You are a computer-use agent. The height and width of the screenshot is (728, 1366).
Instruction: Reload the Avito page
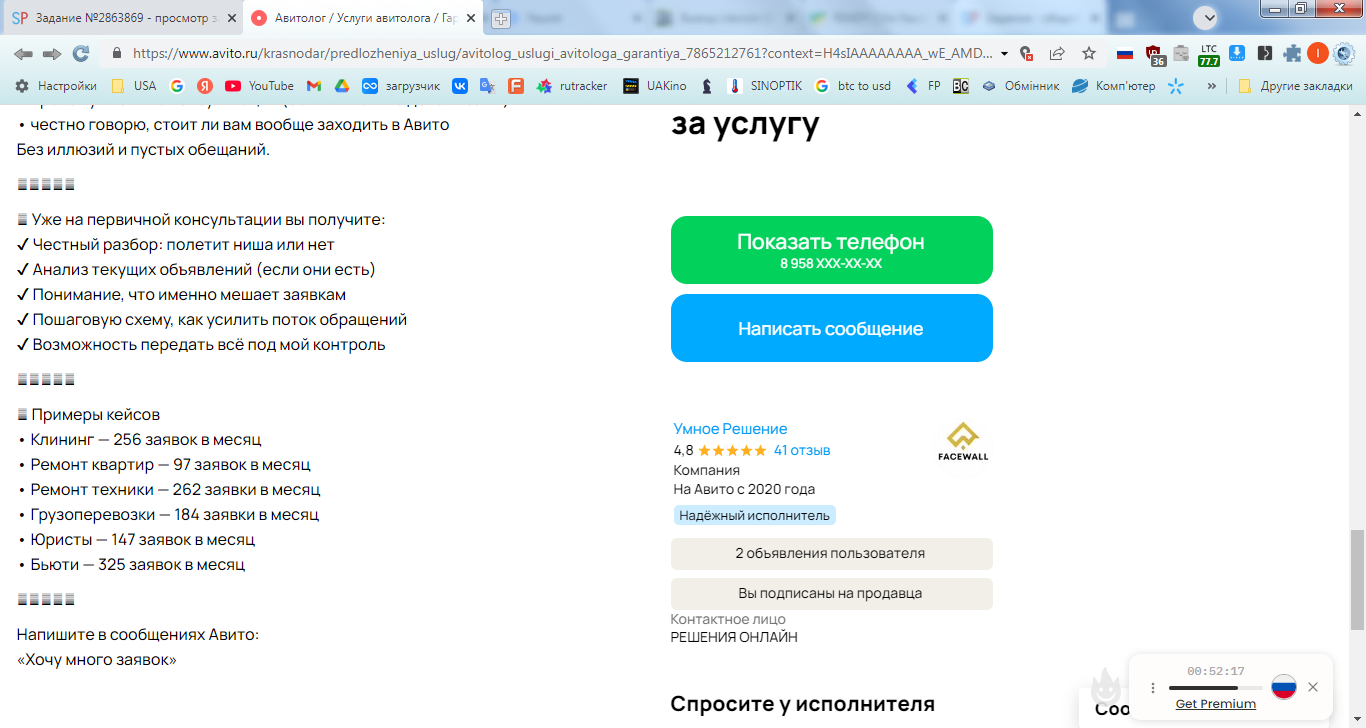[81, 54]
